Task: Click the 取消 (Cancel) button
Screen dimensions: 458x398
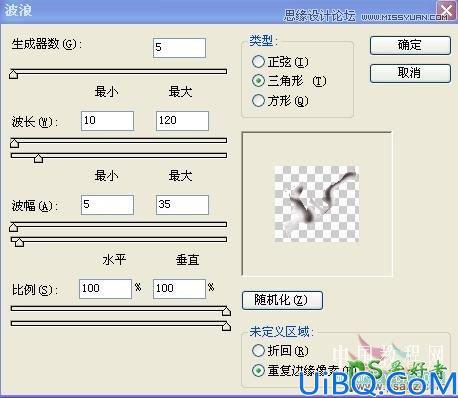Action: point(410,73)
